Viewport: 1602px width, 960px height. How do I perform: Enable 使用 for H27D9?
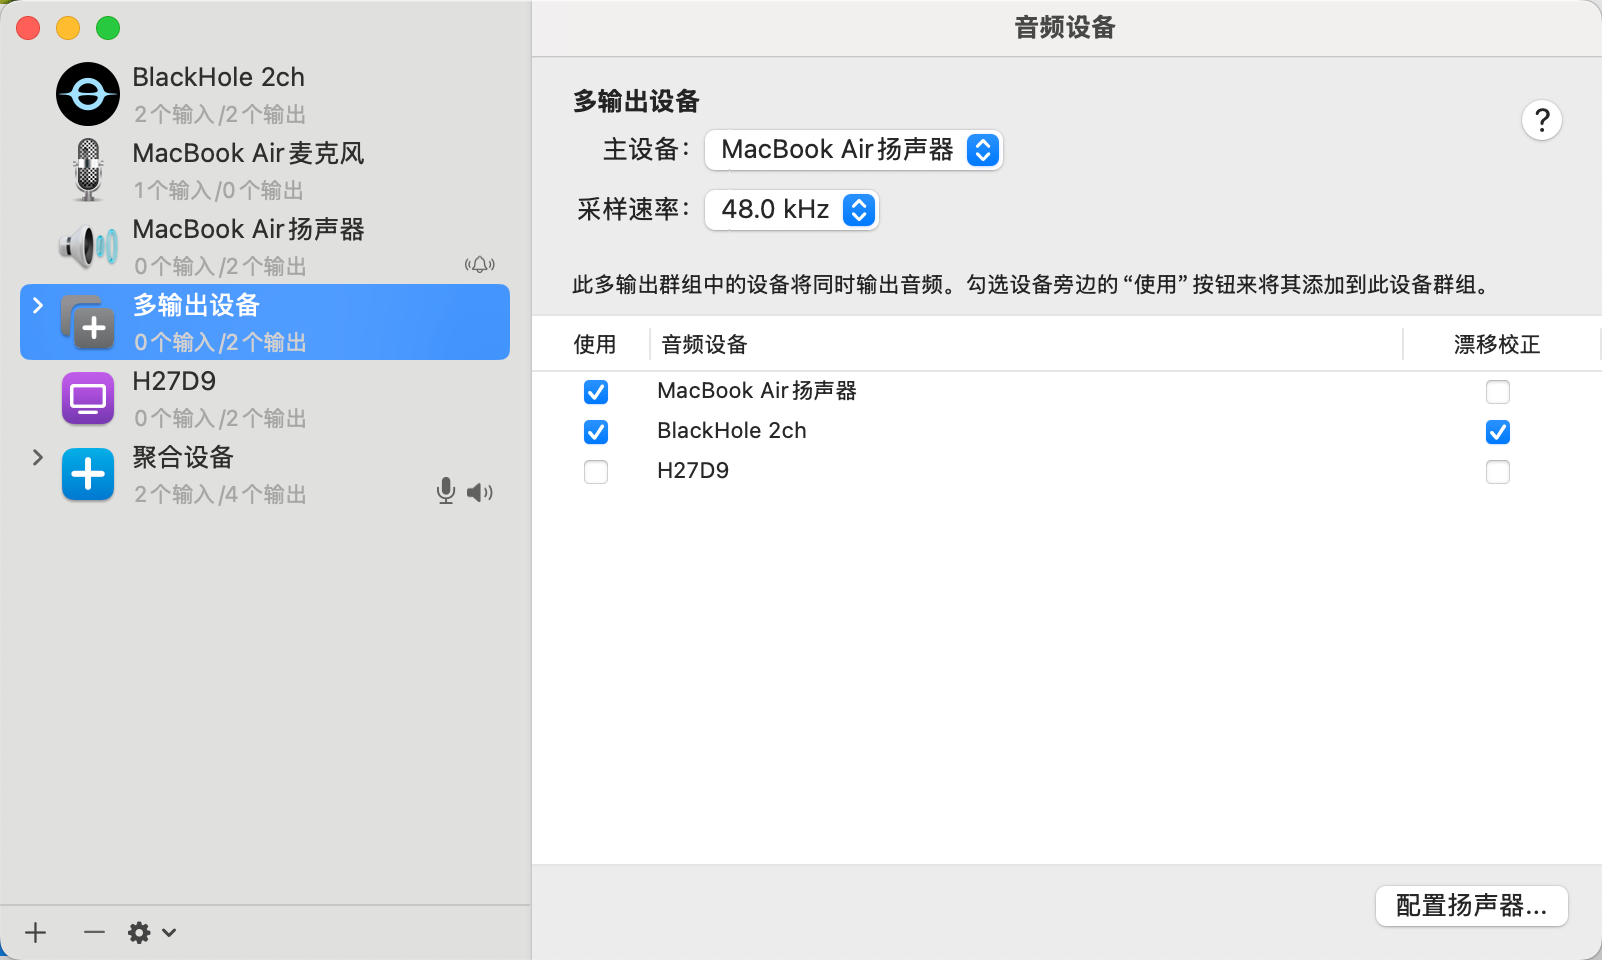pos(596,472)
